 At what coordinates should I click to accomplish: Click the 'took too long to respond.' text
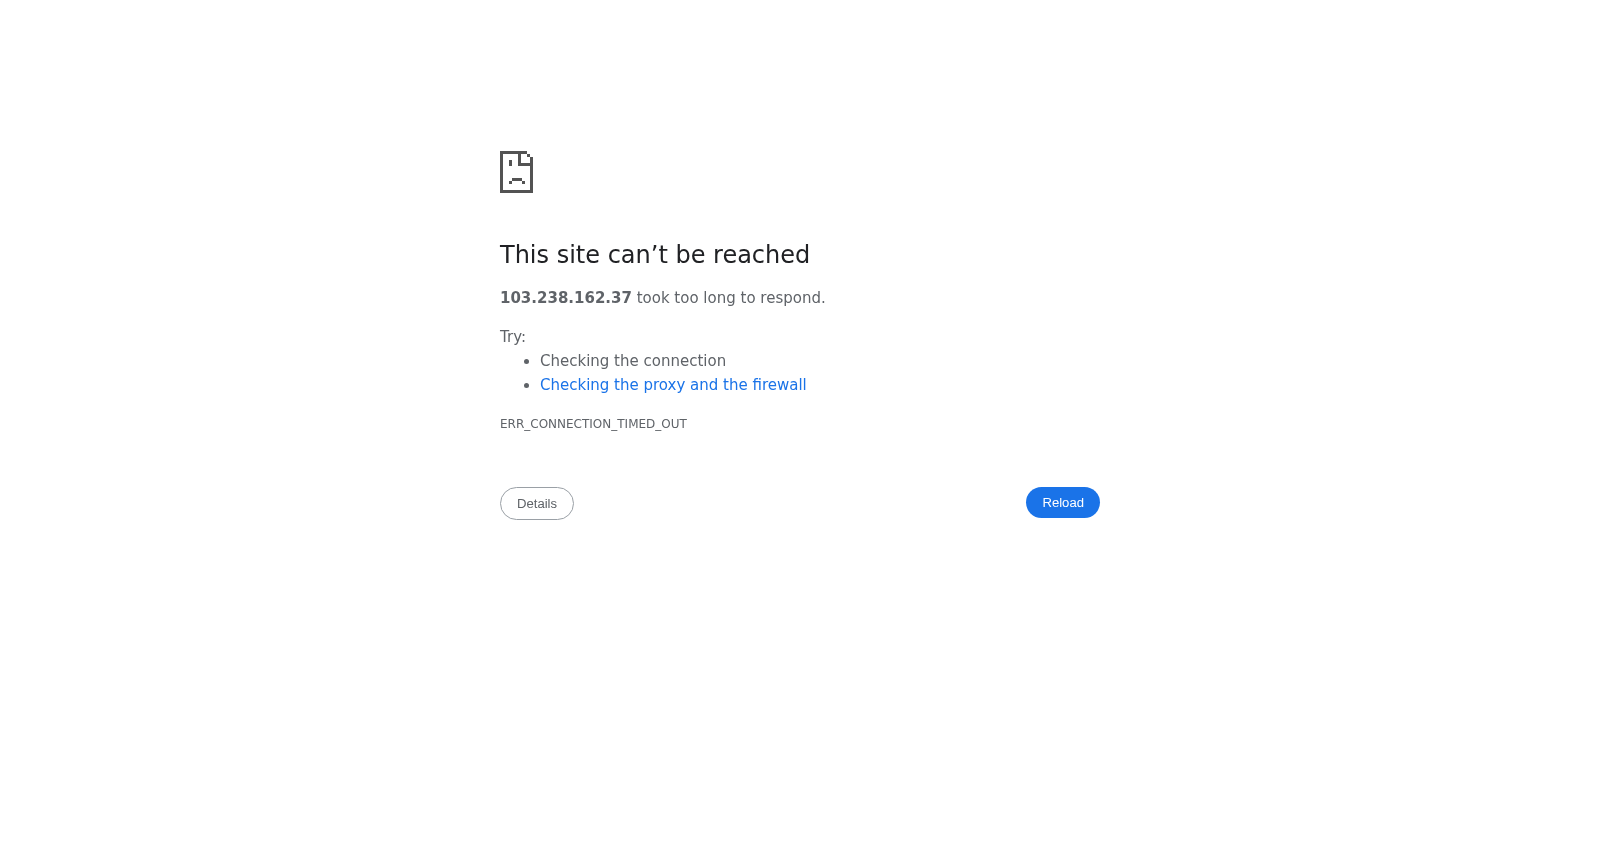point(731,298)
